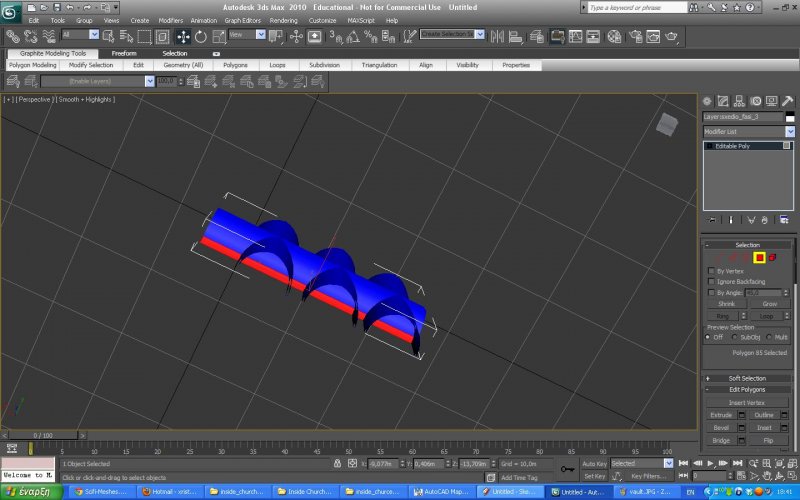
Task: Click the Pin Stack icon
Action: 712,219
